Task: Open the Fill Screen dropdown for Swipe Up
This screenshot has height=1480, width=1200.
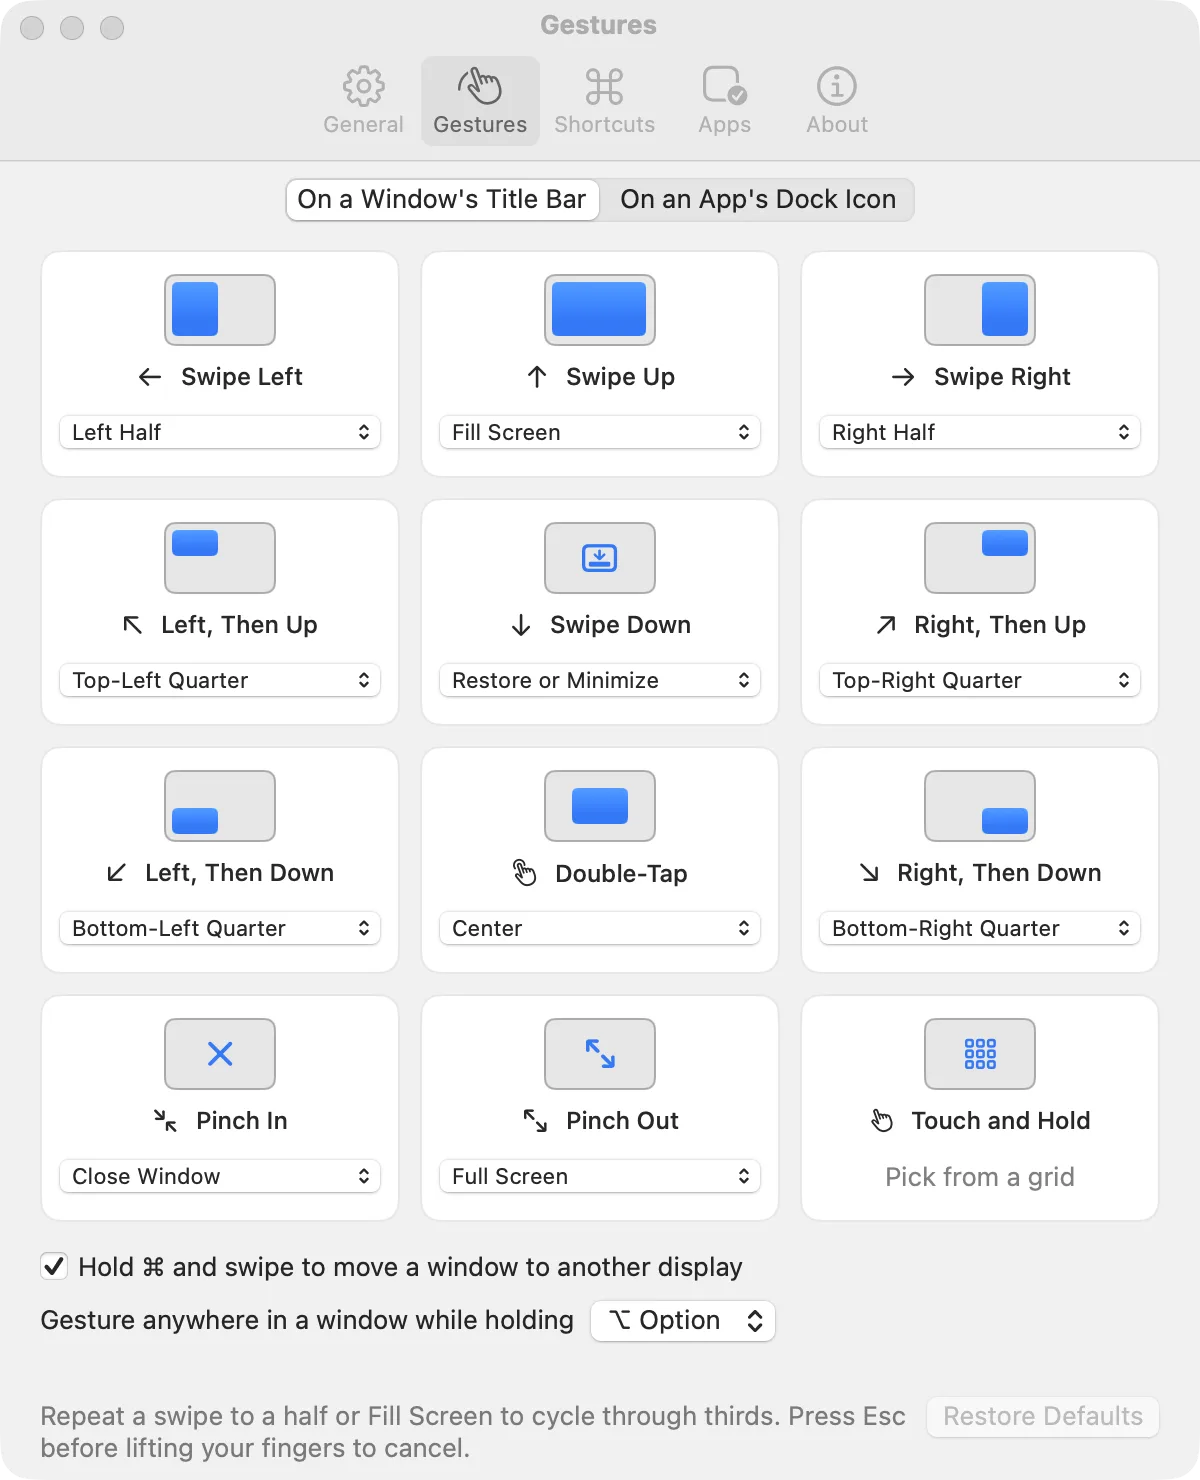Action: point(600,432)
